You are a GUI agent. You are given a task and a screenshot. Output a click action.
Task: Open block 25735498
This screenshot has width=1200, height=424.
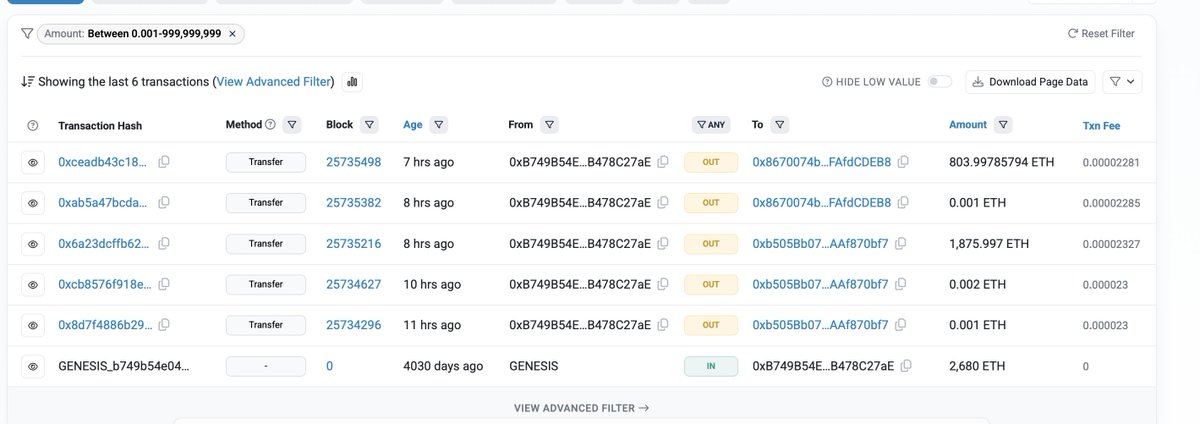click(x=353, y=162)
